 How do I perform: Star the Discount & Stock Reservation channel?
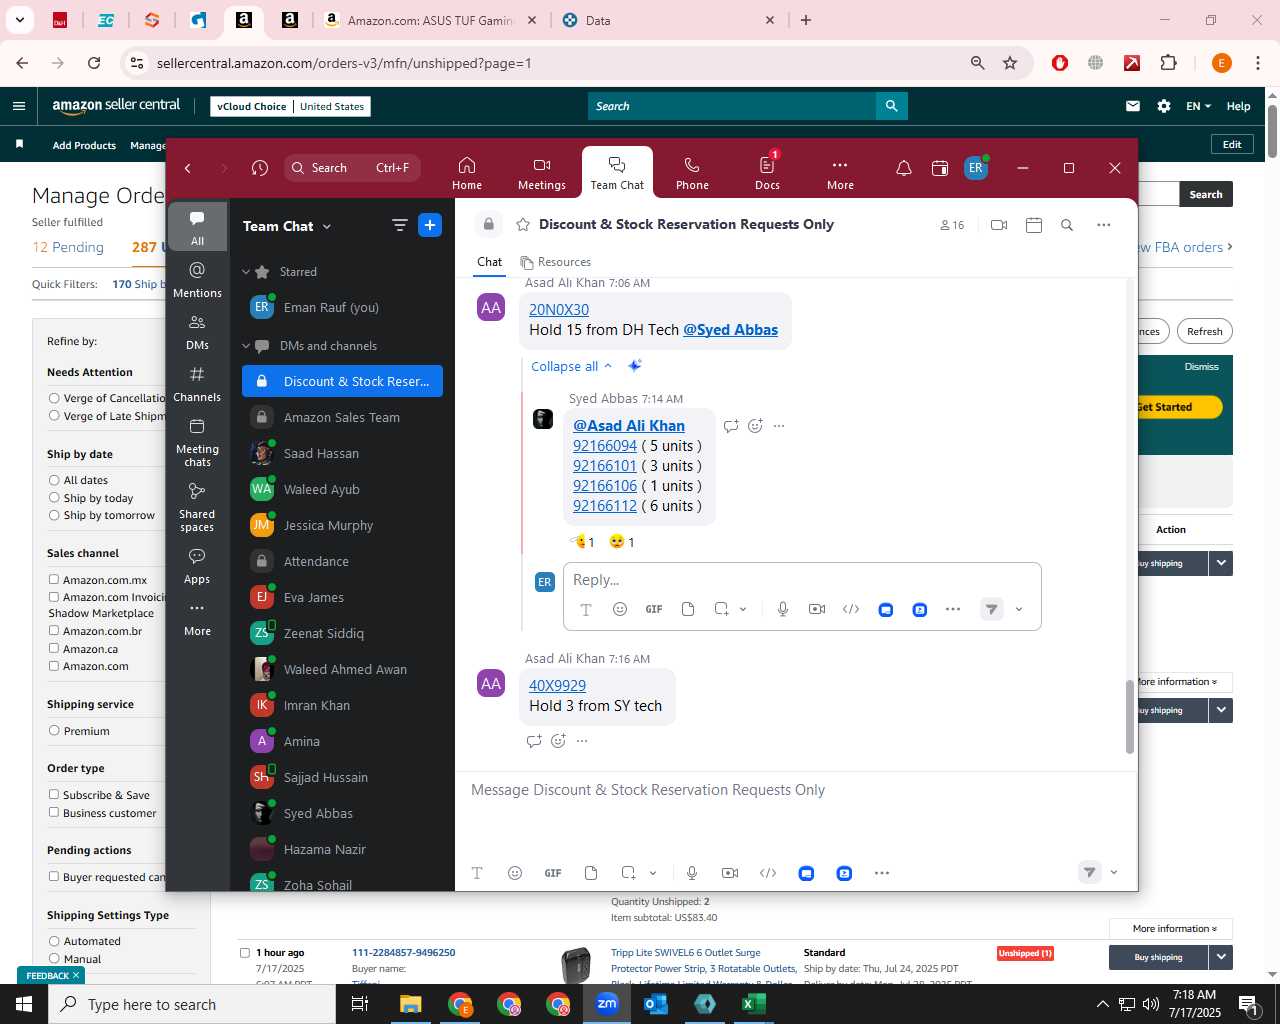522,225
